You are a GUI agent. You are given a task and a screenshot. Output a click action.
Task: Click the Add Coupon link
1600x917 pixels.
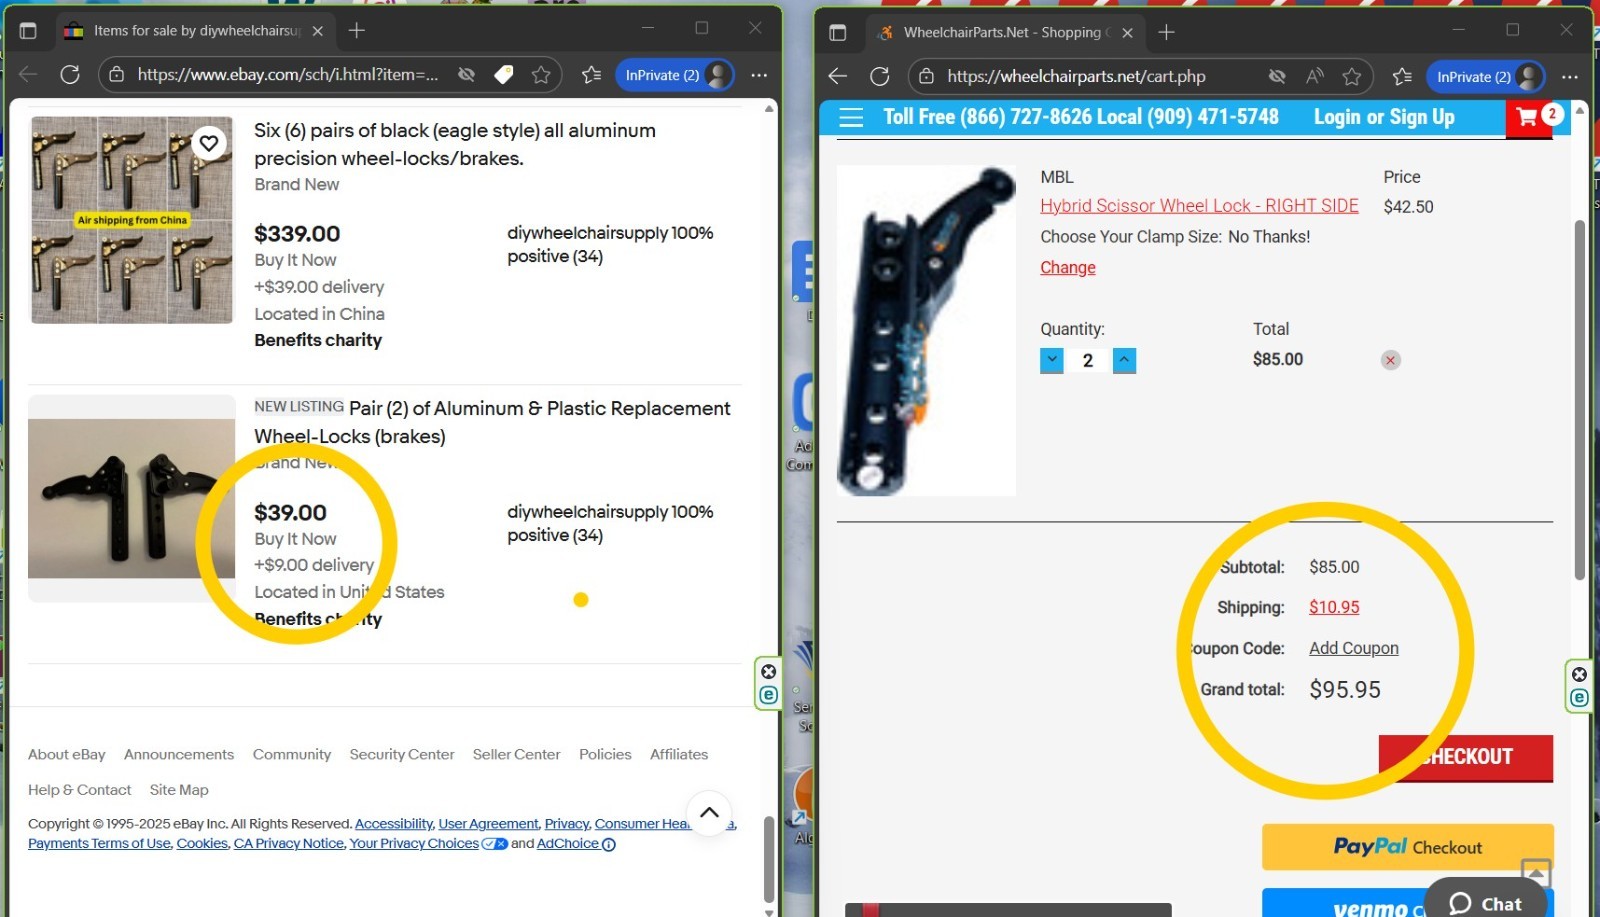coord(1353,648)
